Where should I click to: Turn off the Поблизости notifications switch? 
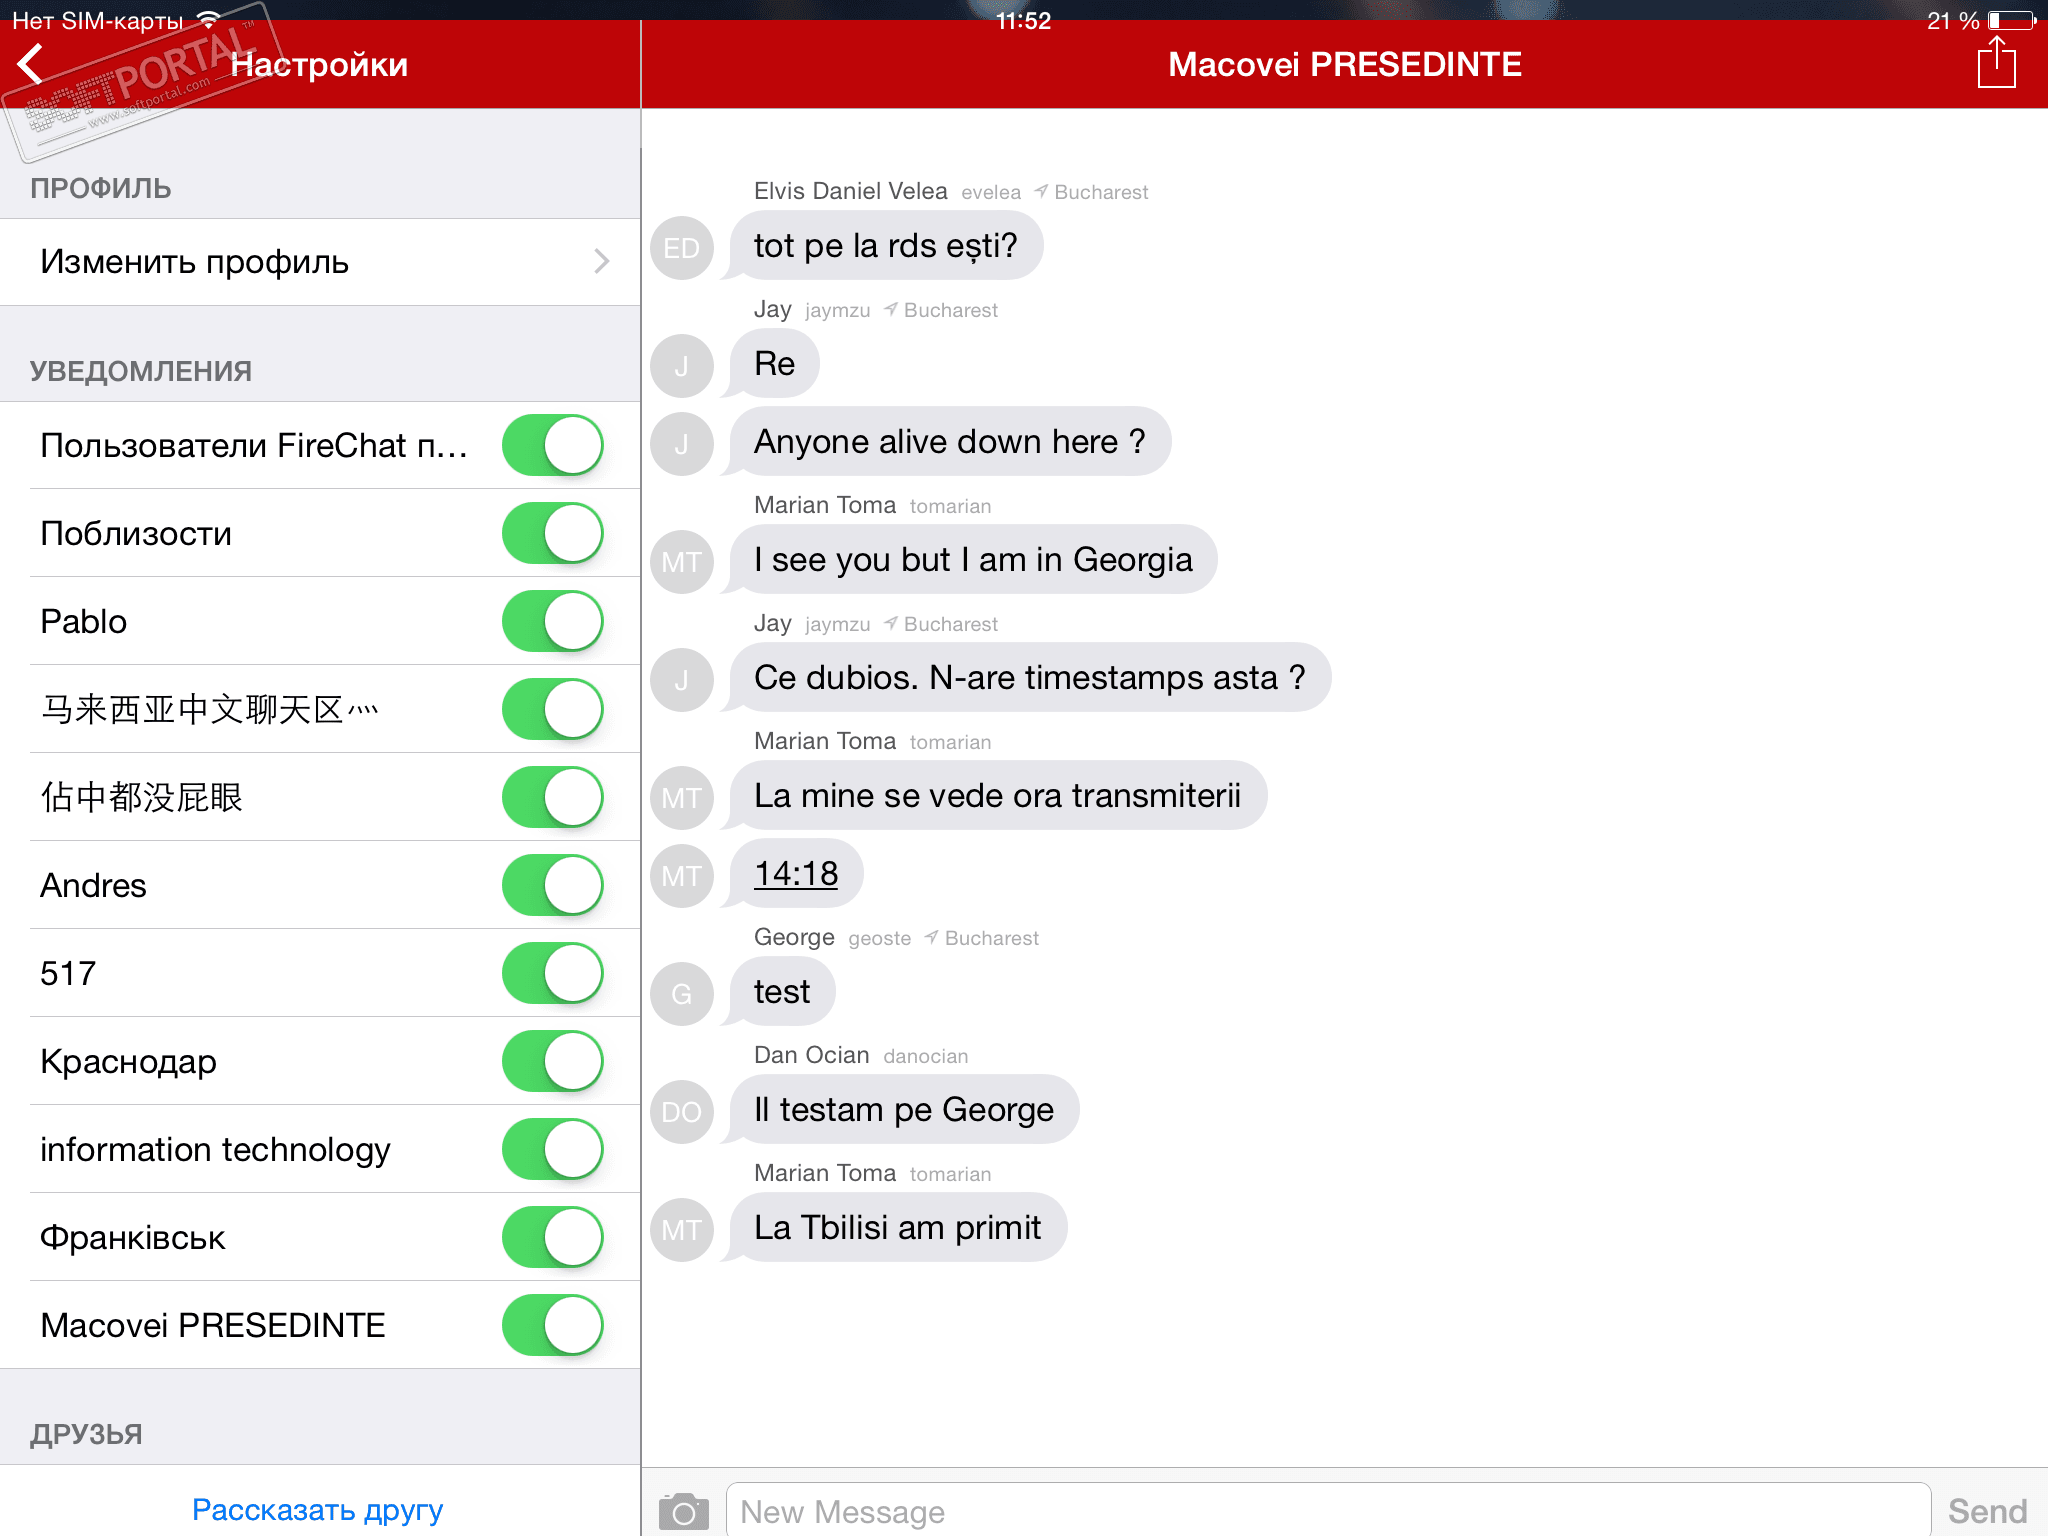coord(553,533)
